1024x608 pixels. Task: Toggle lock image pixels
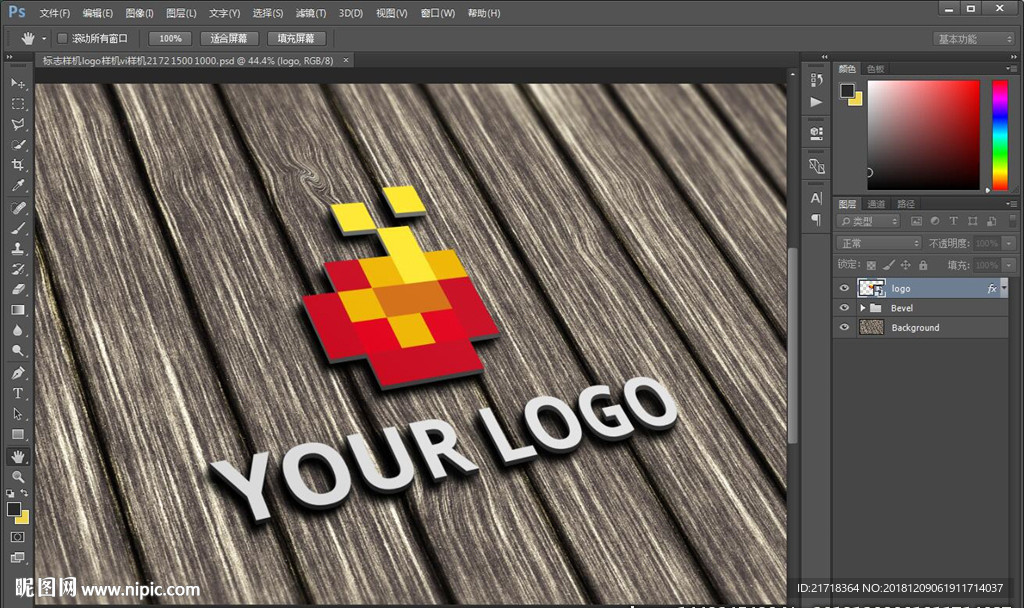click(x=888, y=265)
